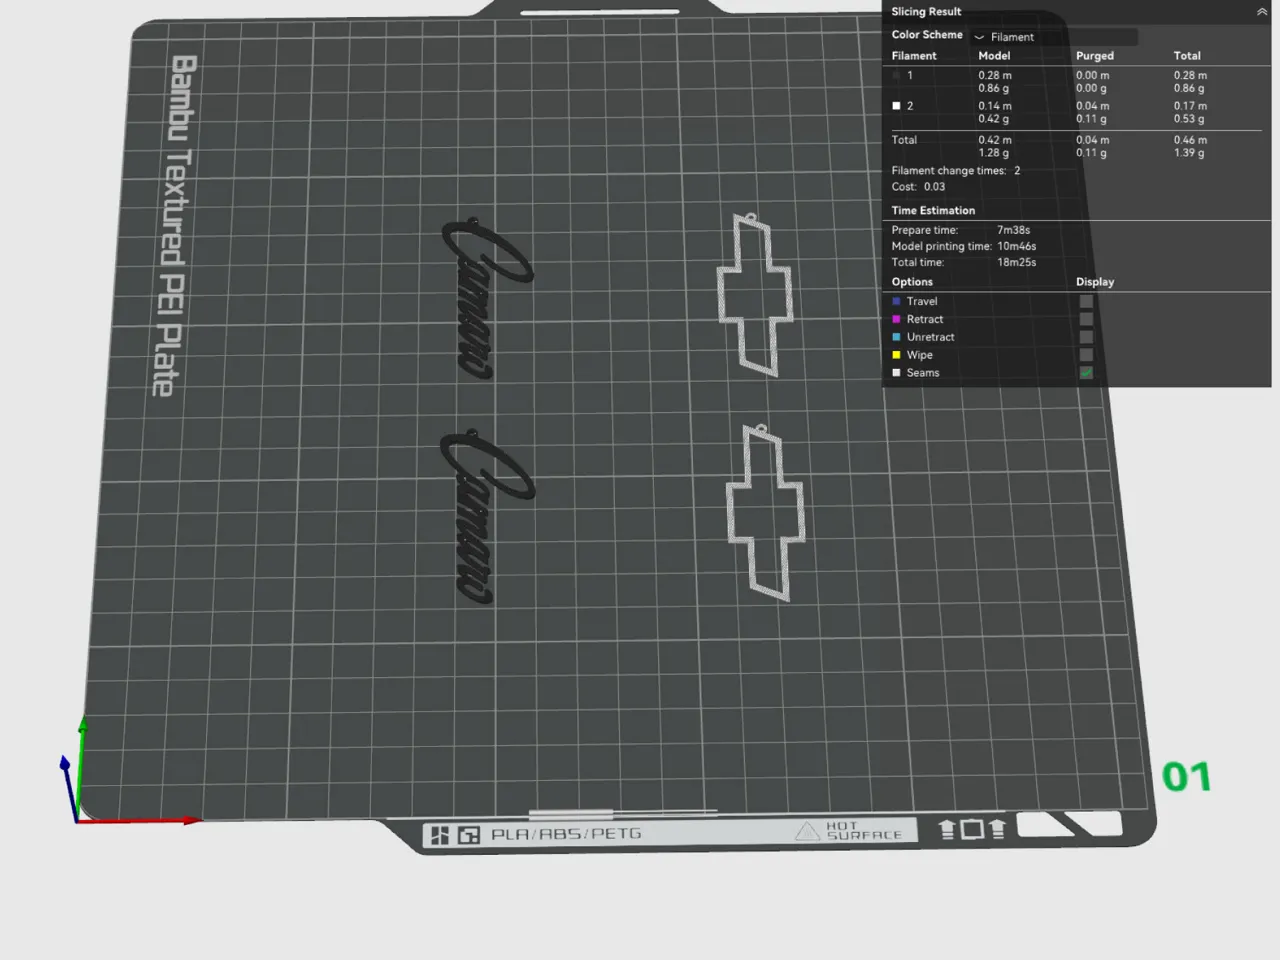Click the Total time value 18m25s
The width and height of the screenshot is (1280, 960).
tap(1016, 262)
